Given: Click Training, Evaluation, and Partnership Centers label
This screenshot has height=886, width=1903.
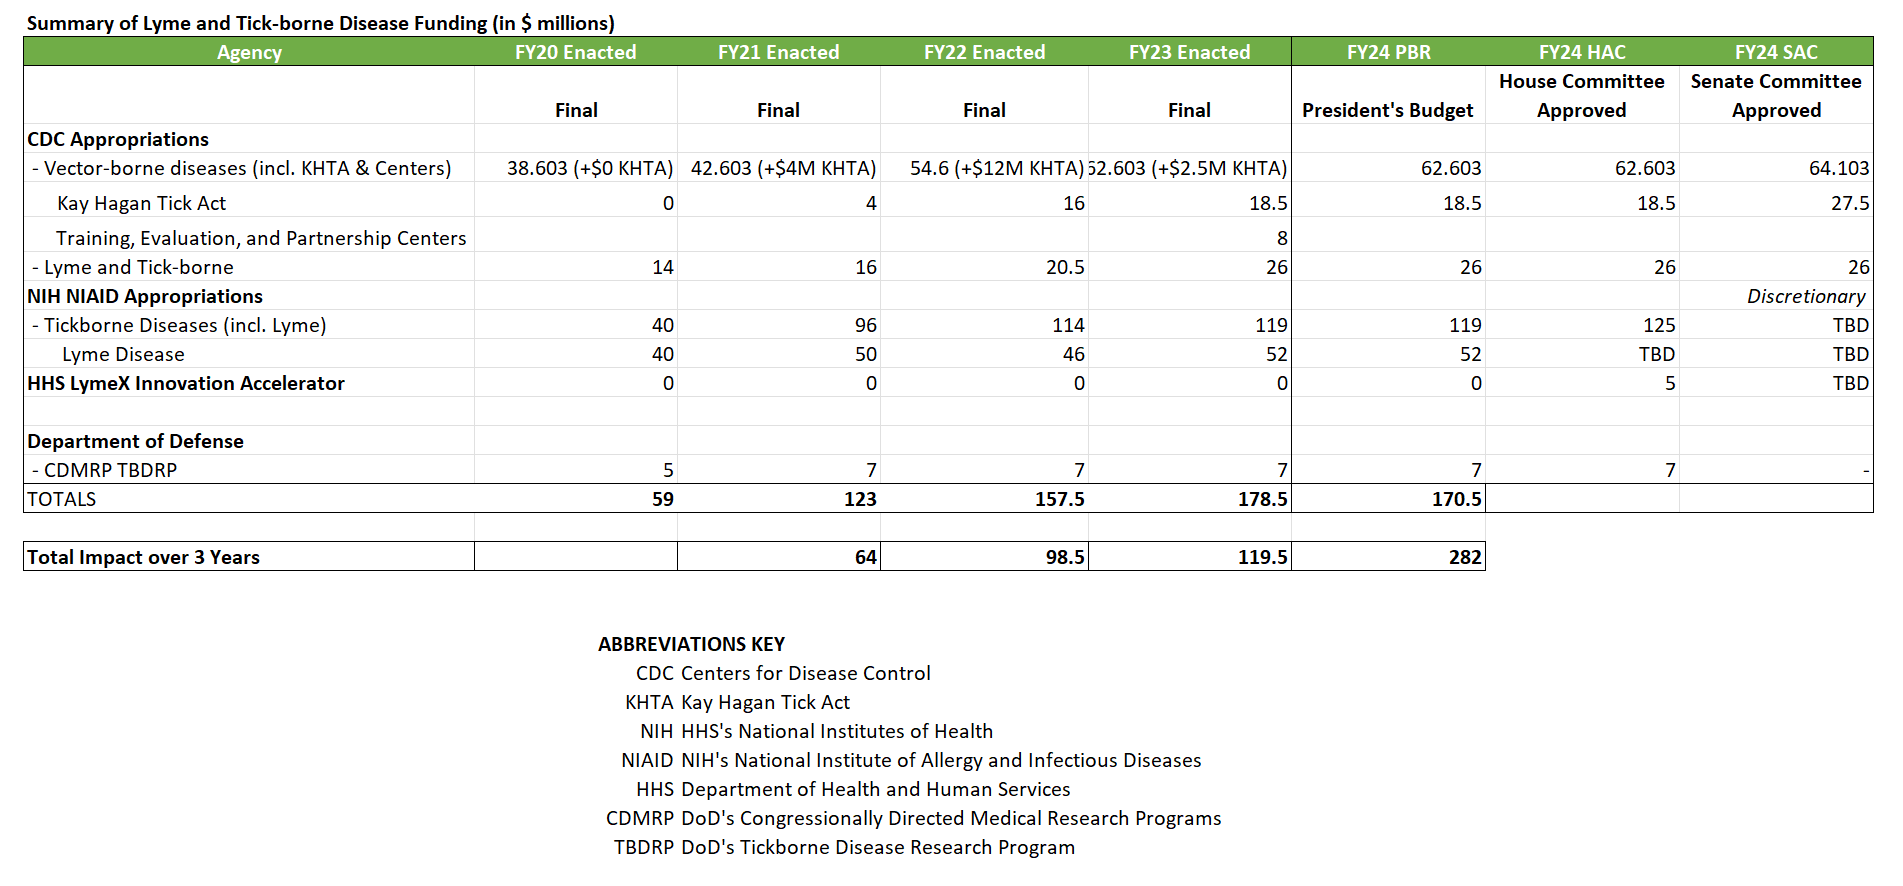Looking at the screenshot, I should click(261, 238).
